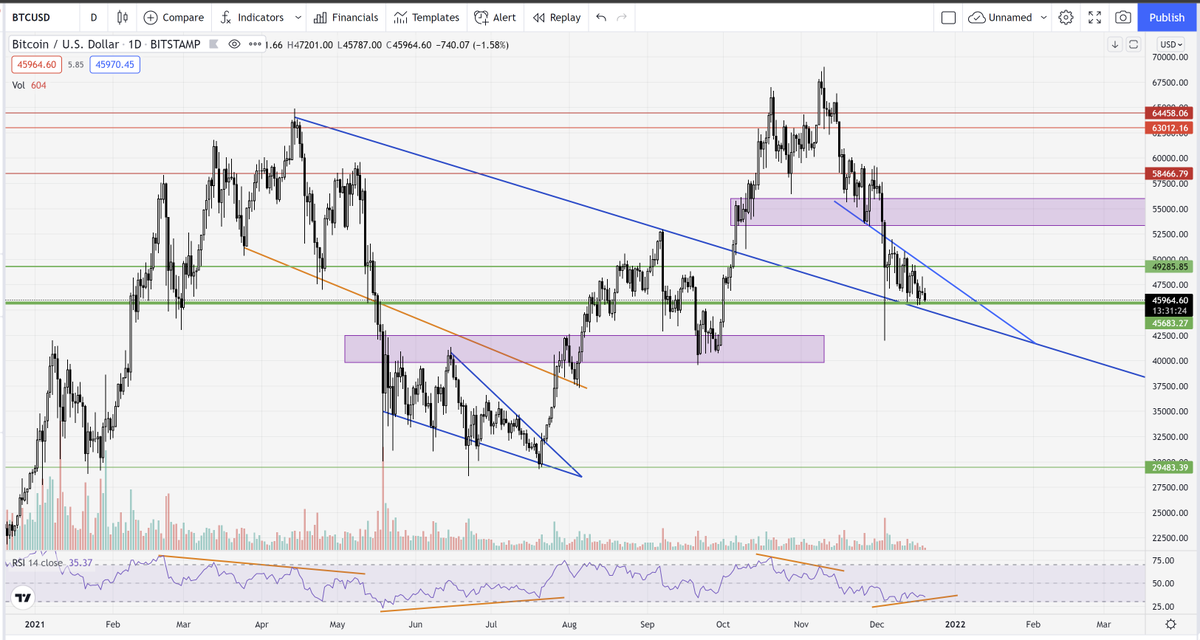The width and height of the screenshot is (1200, 640).
Task: Click the 45683.27 green price label
Action: (1169, 323)
